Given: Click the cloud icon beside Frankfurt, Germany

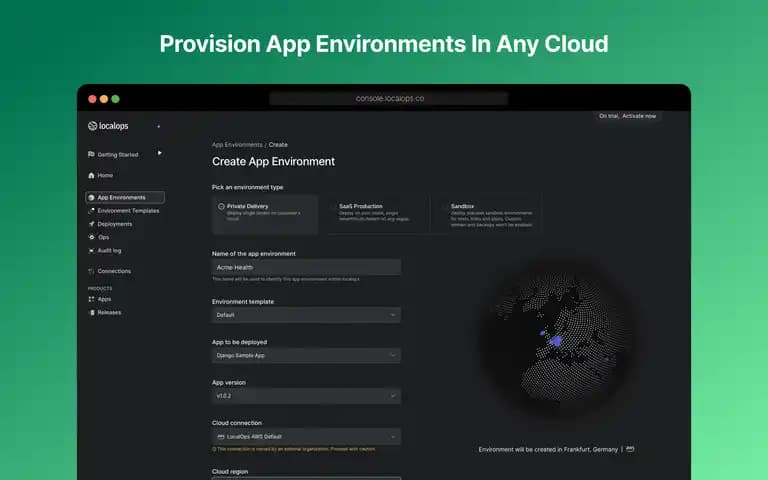Looking at the screenshot, I should pos(630,449).
